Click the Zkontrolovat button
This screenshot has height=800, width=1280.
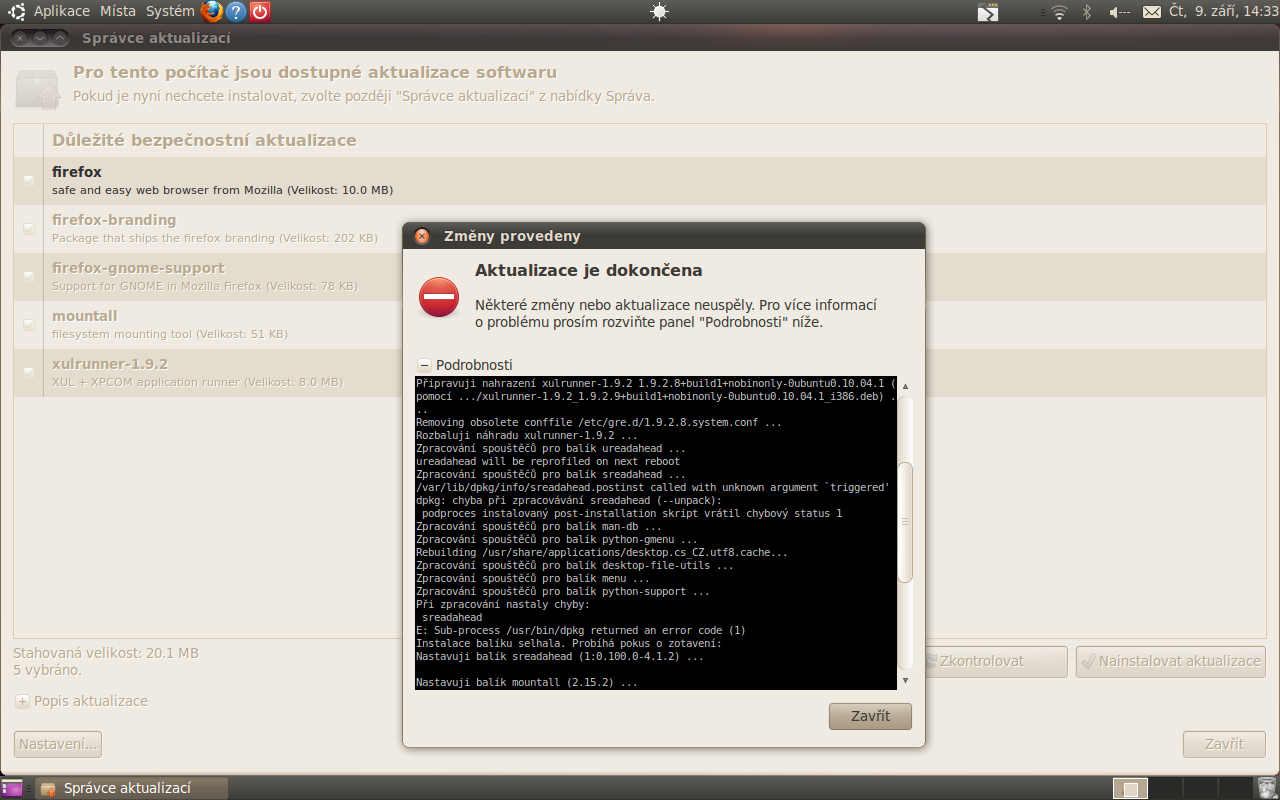click(995, 661)
